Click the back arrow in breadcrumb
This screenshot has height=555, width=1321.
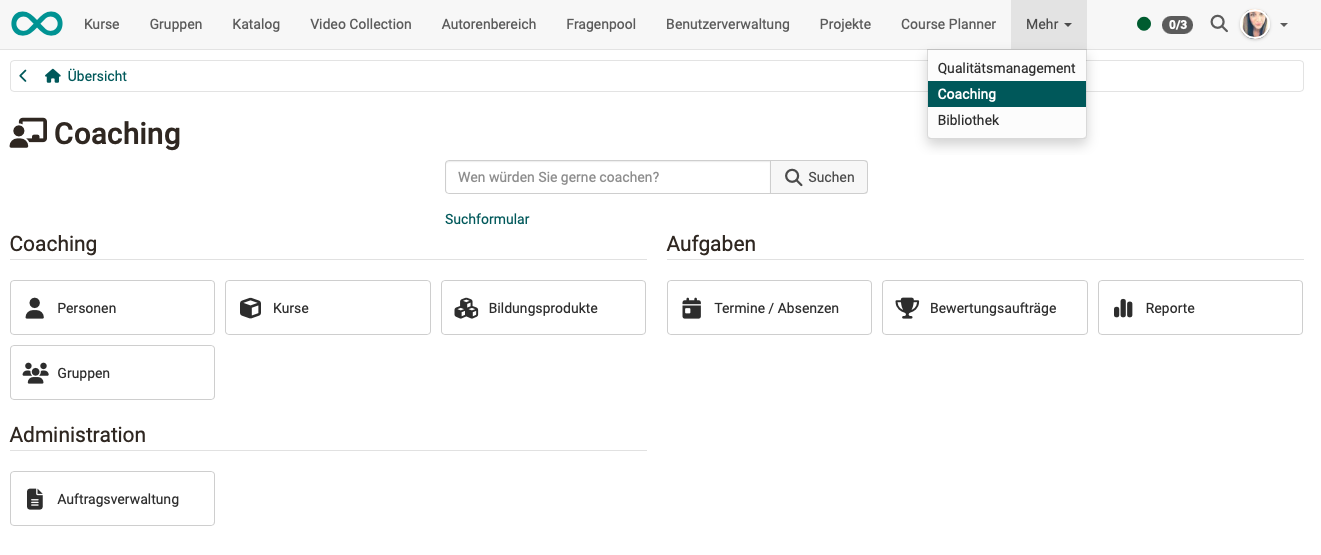[x=23, y=76]
